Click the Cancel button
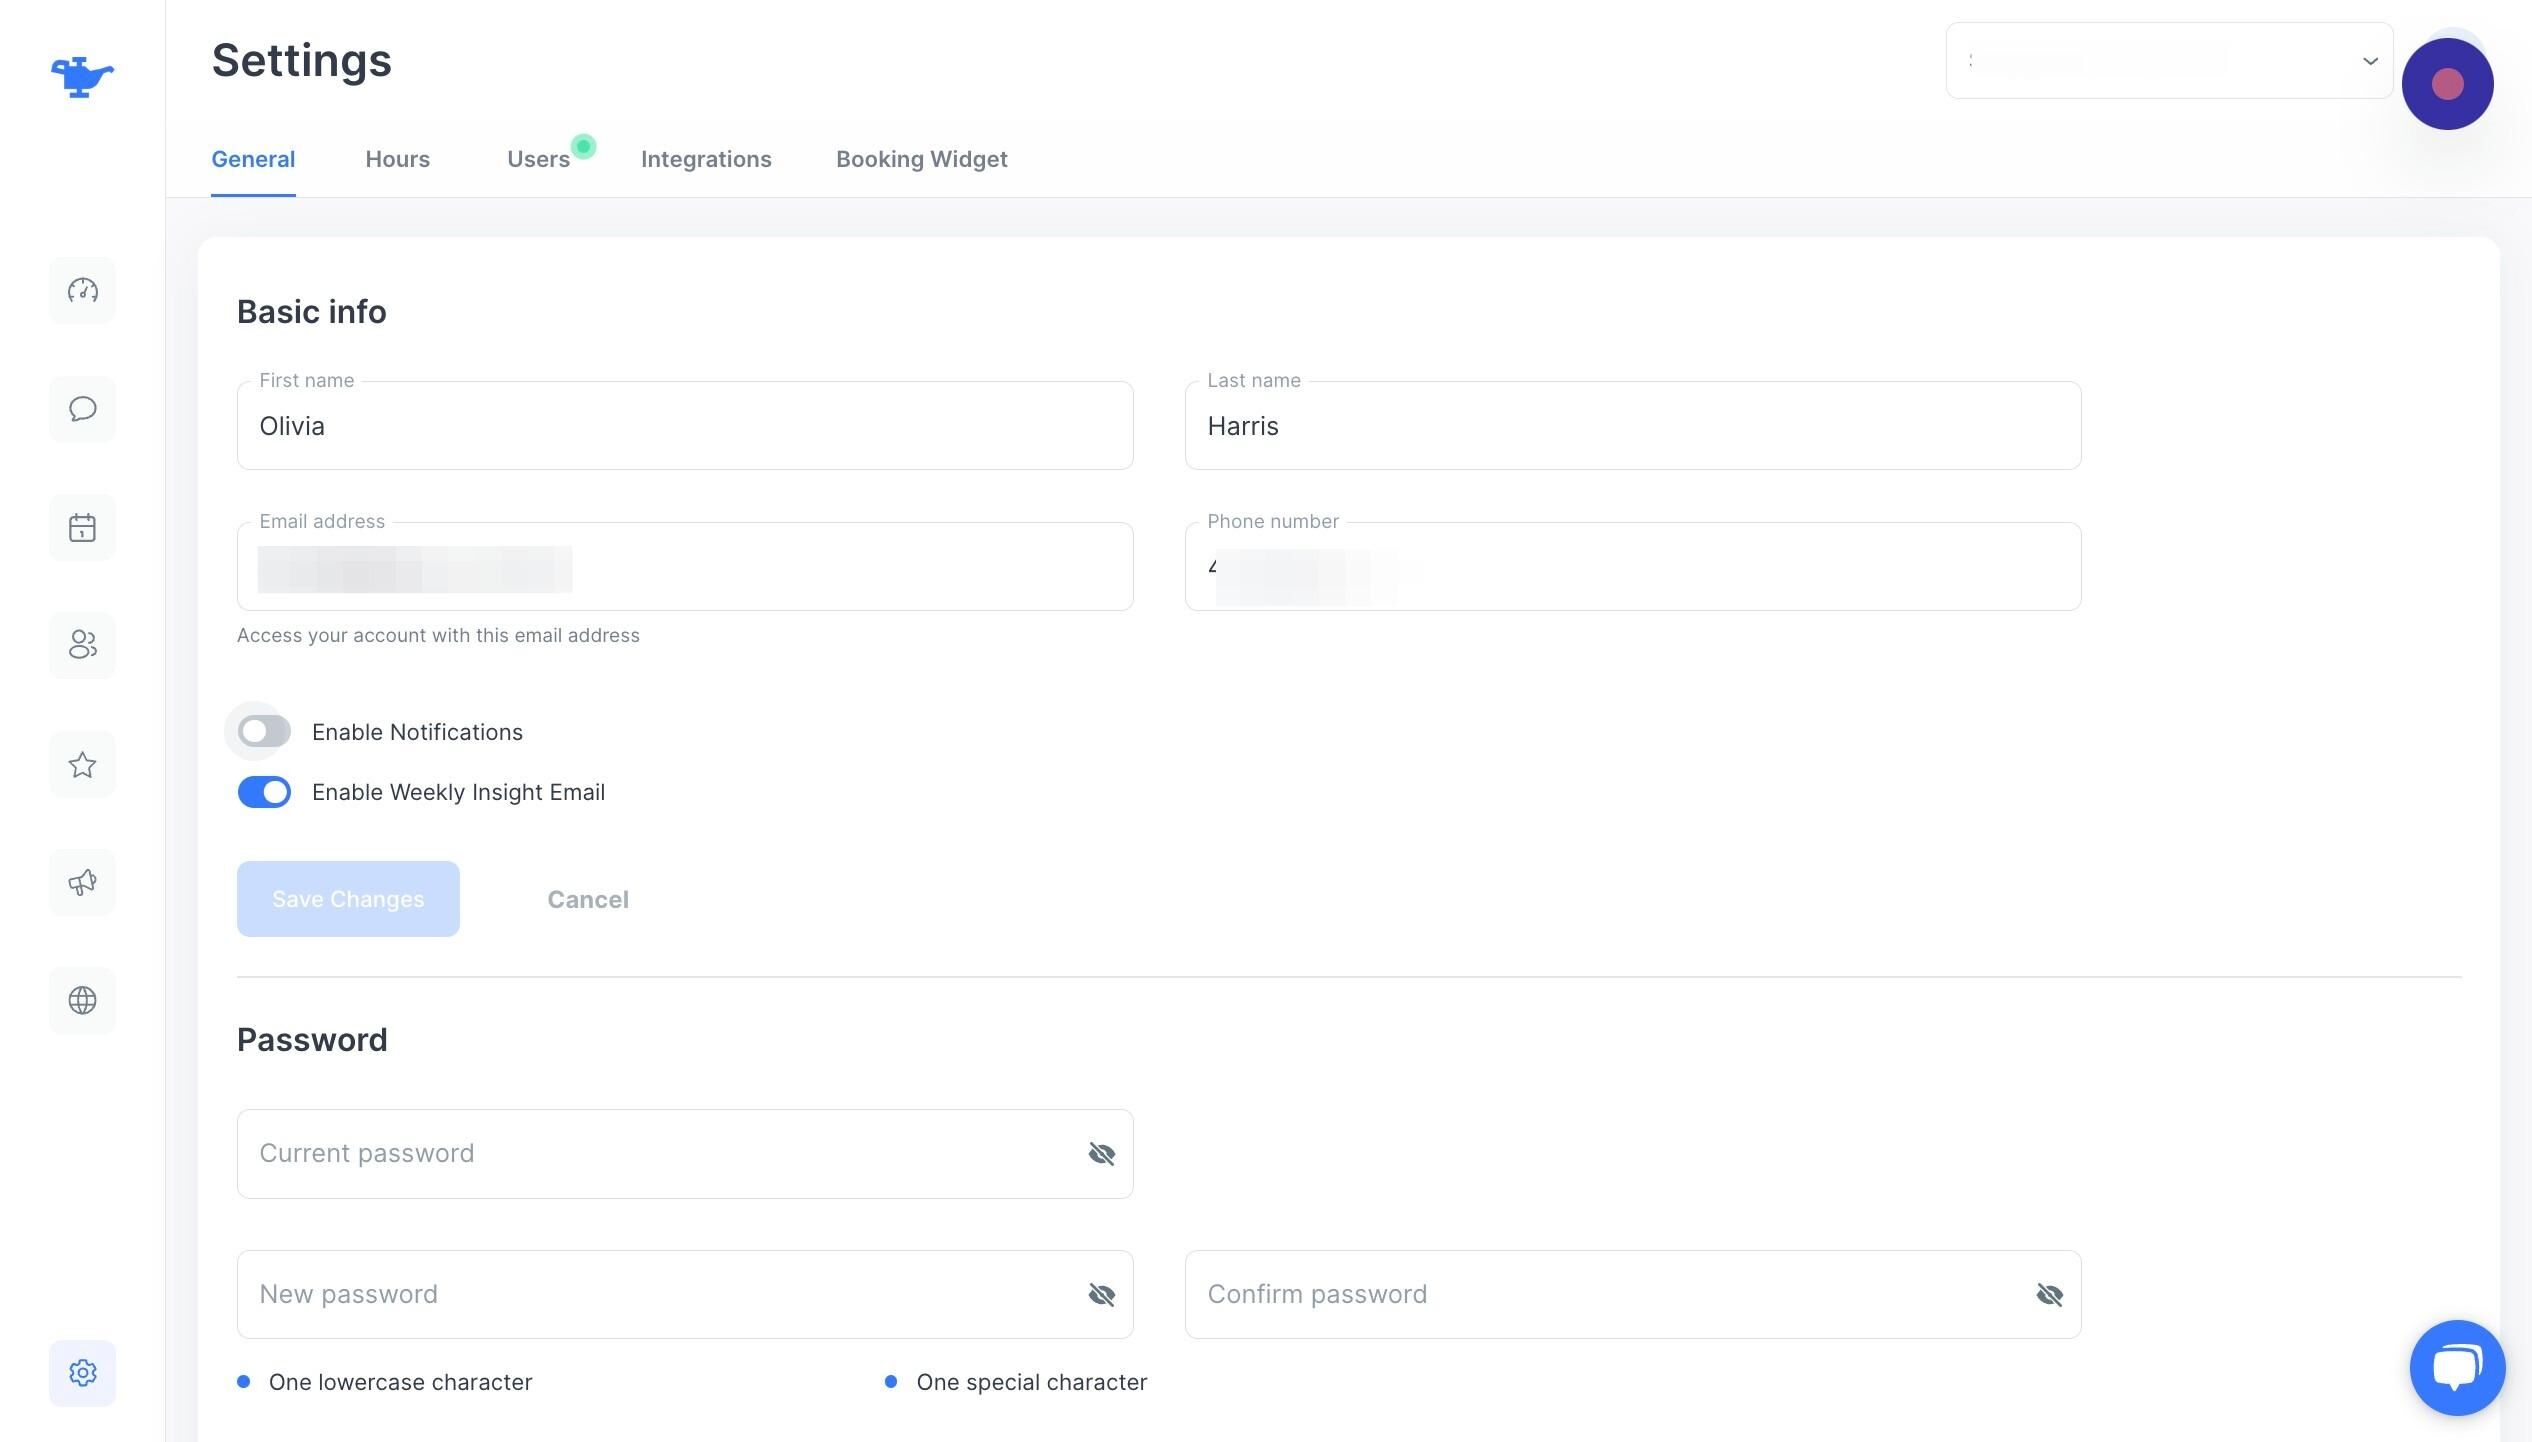Image resolution: width=2532 pixels, height=1442 pixels. tap(588, 899)
